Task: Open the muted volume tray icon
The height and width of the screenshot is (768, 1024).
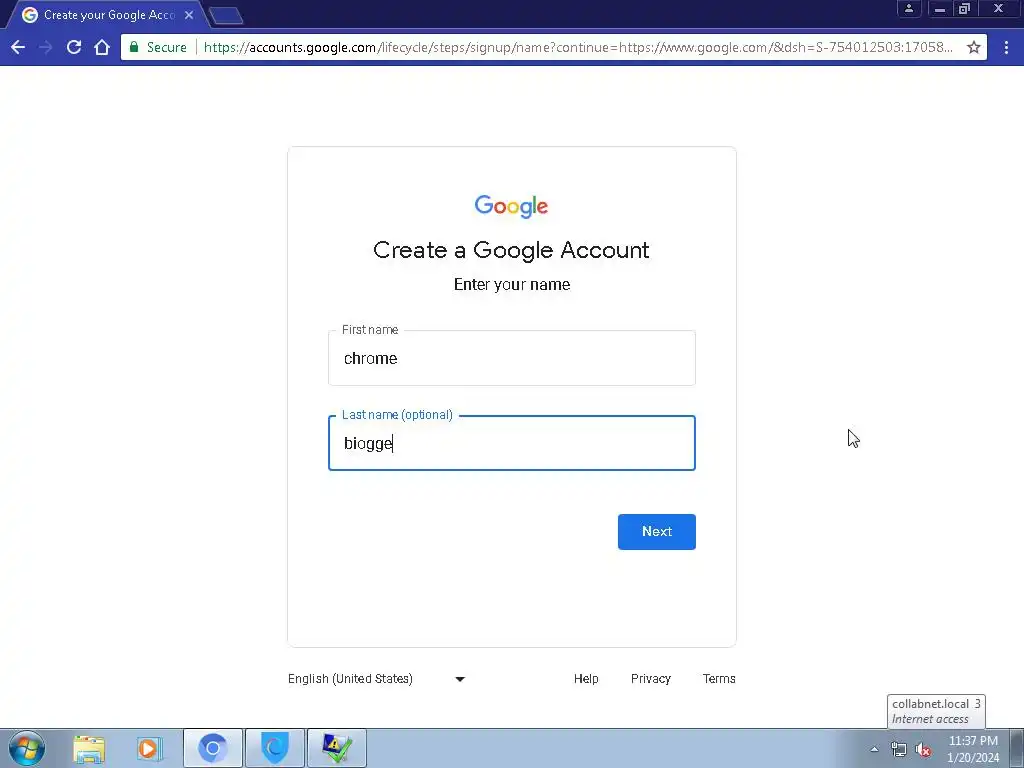Action: tap(923, 749)
